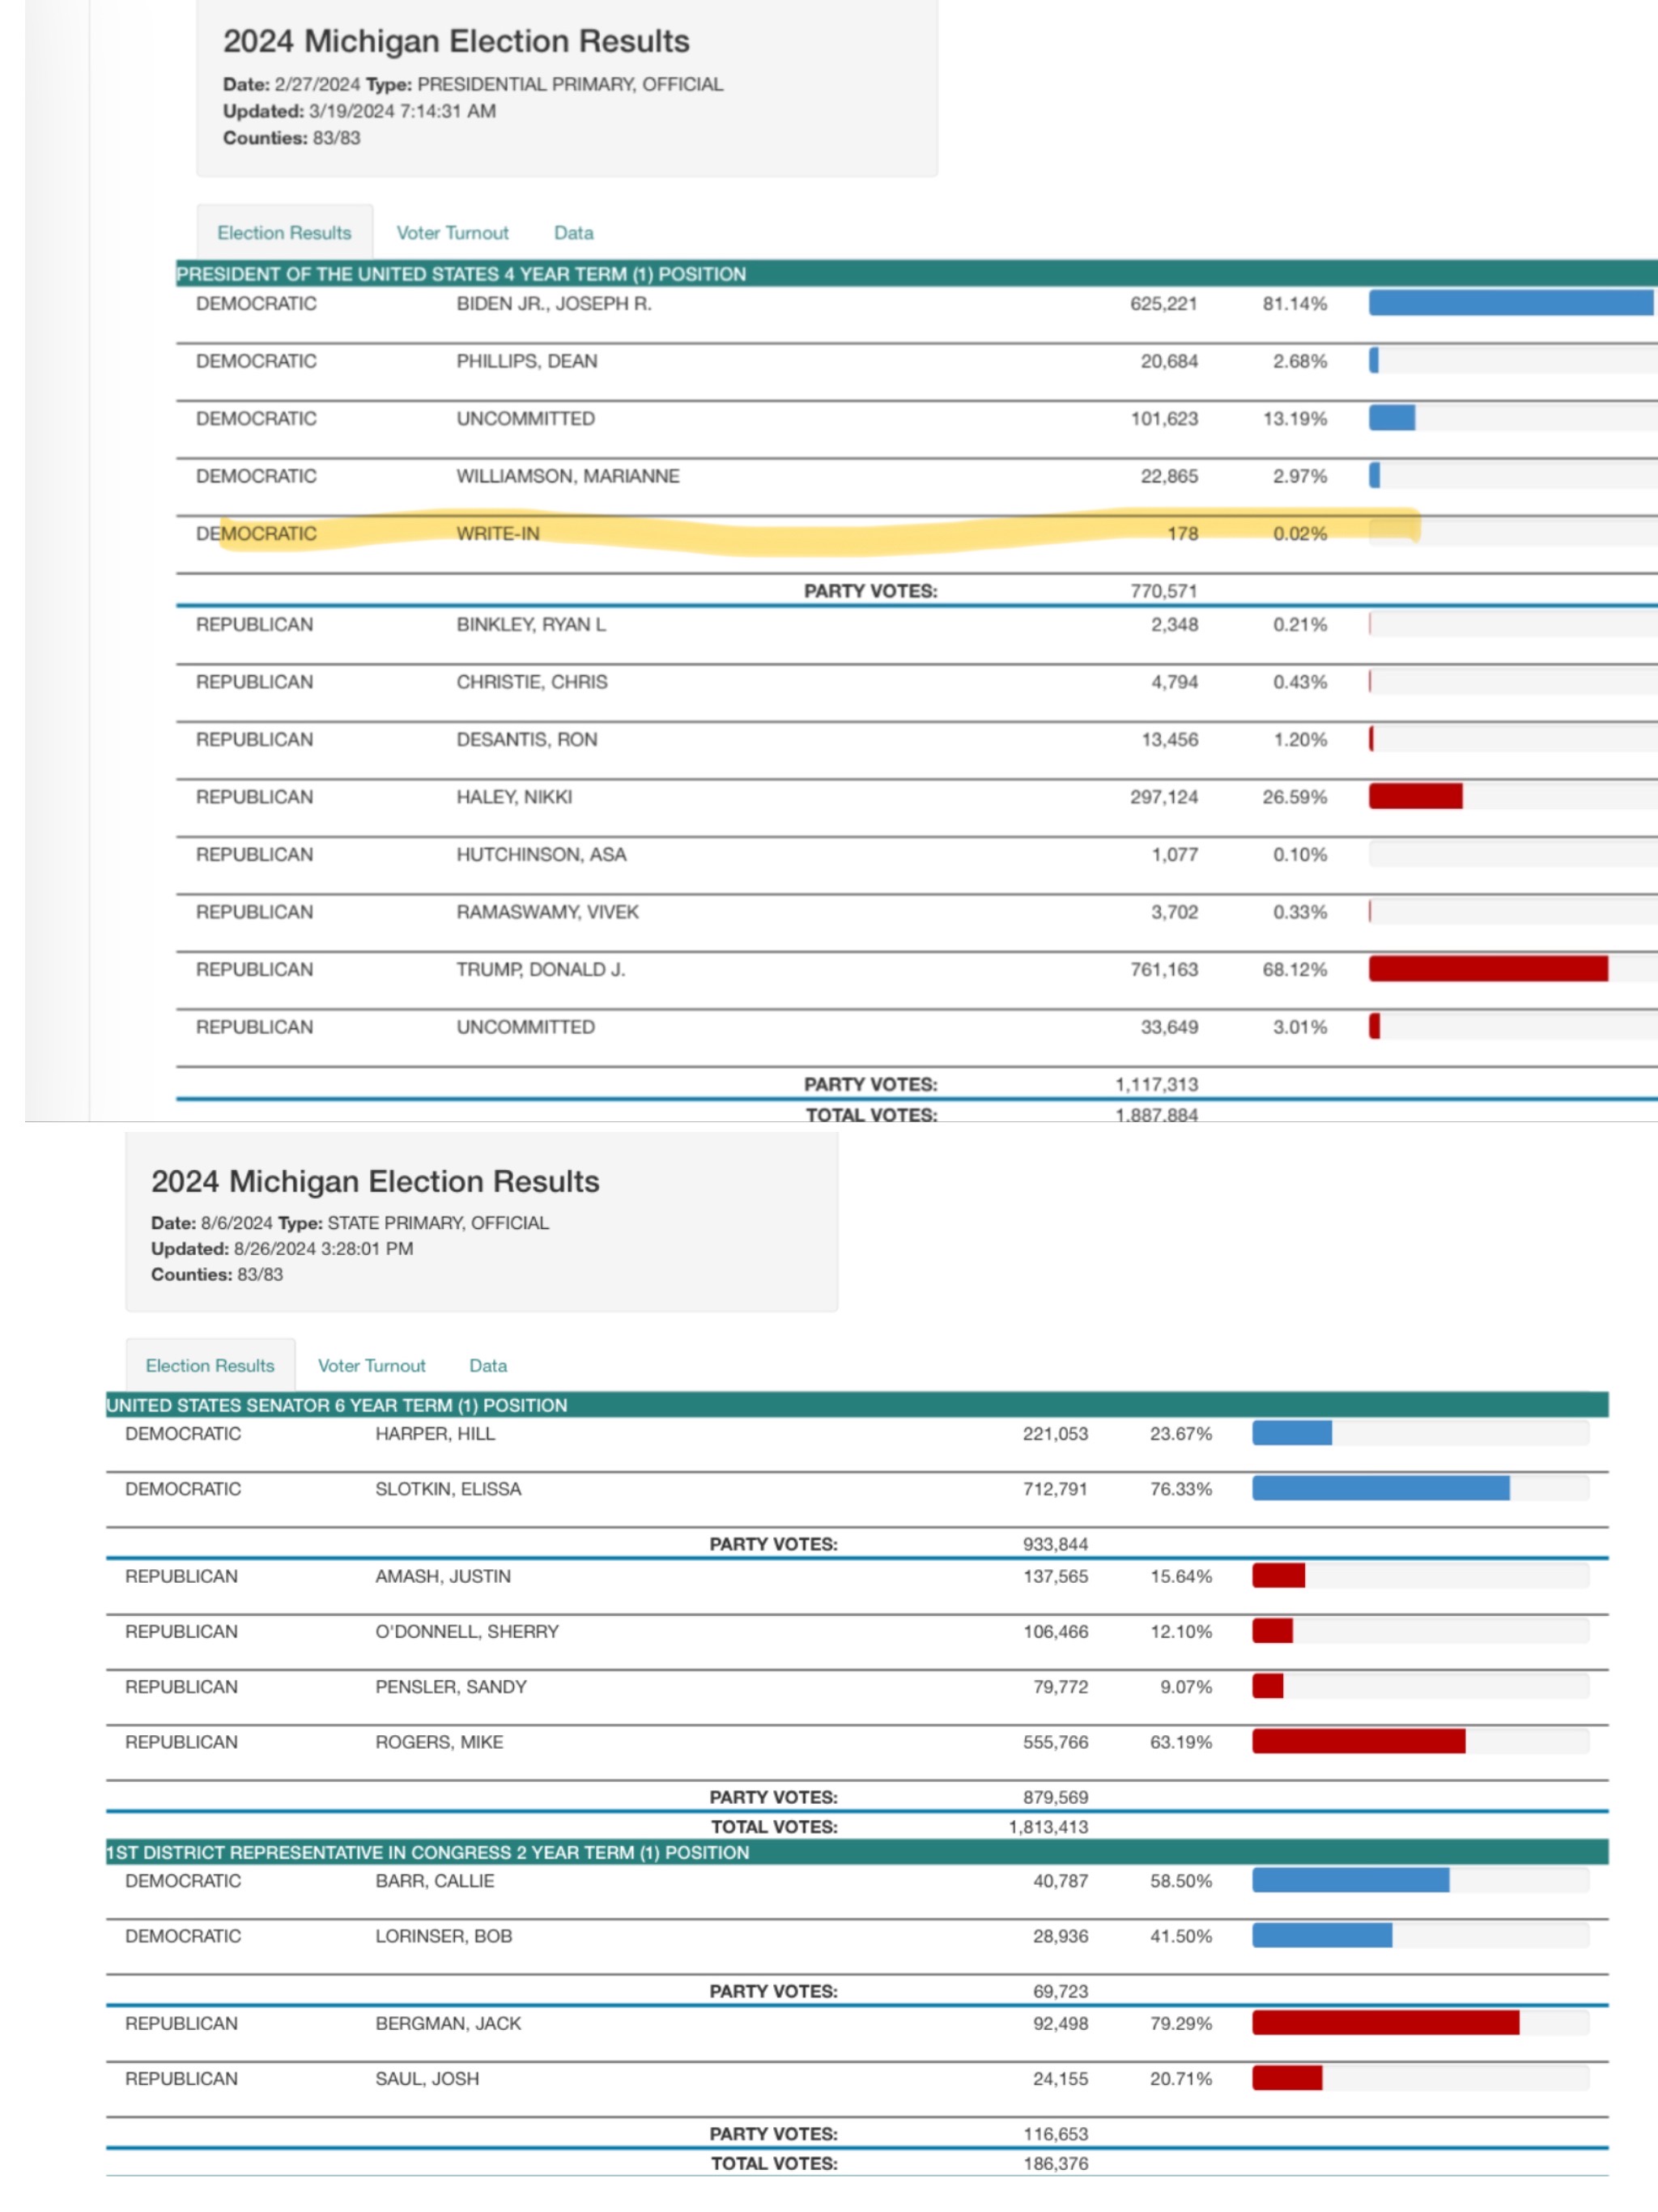Select candidate name BINKLEY, RYAN L
The height and width of the screenshot is (2212, 1658).
coord(531,624)
